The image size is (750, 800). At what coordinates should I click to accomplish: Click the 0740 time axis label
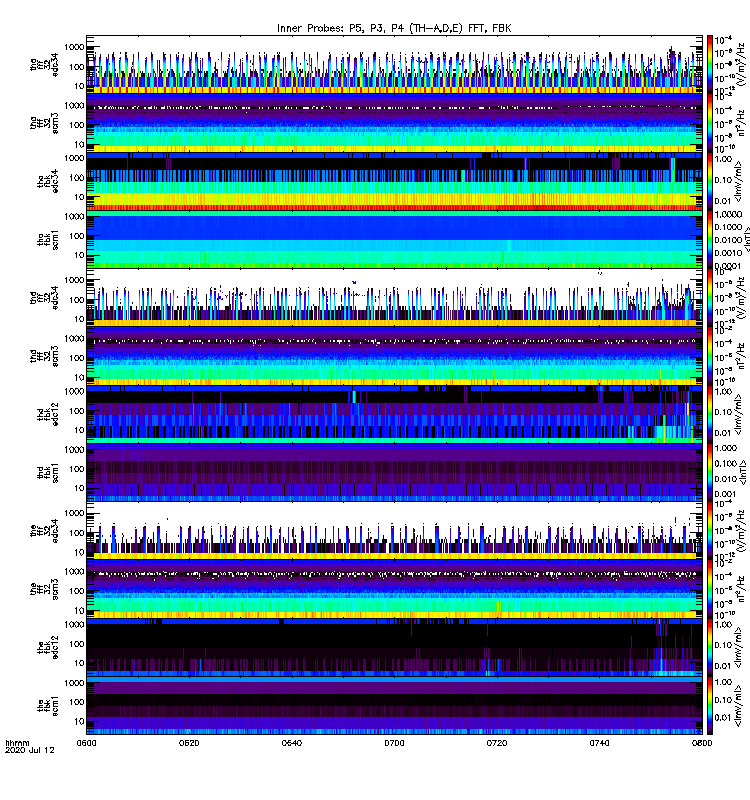click(x=599, y=743)
